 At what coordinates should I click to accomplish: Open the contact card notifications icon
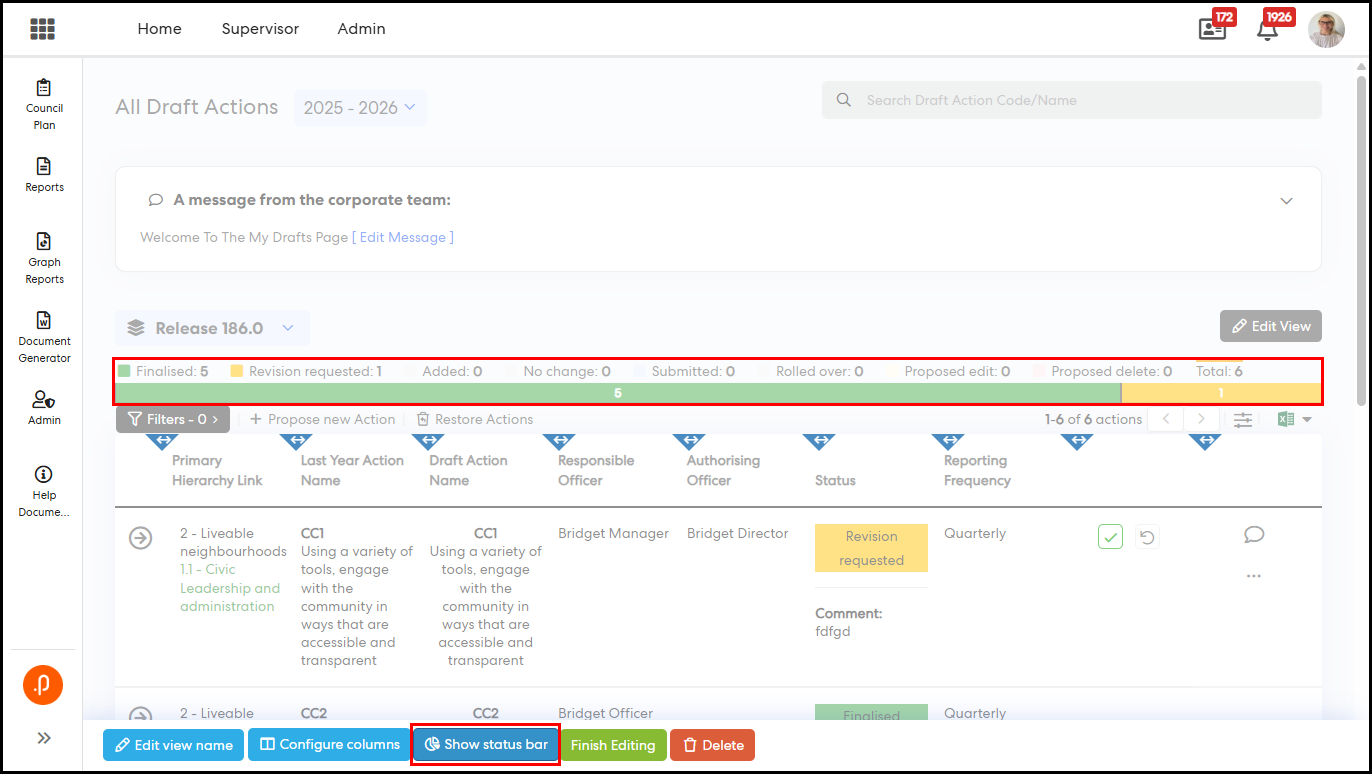[1212, 29]
